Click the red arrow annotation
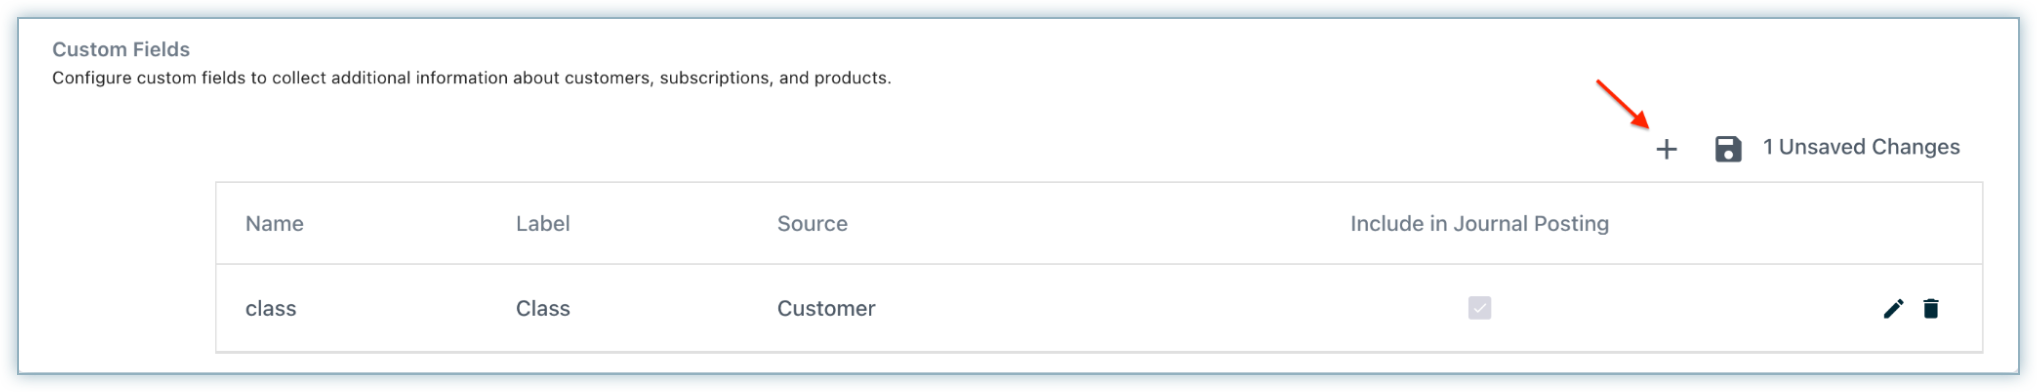2037x392 pixels. click(x=1622, y=104)
